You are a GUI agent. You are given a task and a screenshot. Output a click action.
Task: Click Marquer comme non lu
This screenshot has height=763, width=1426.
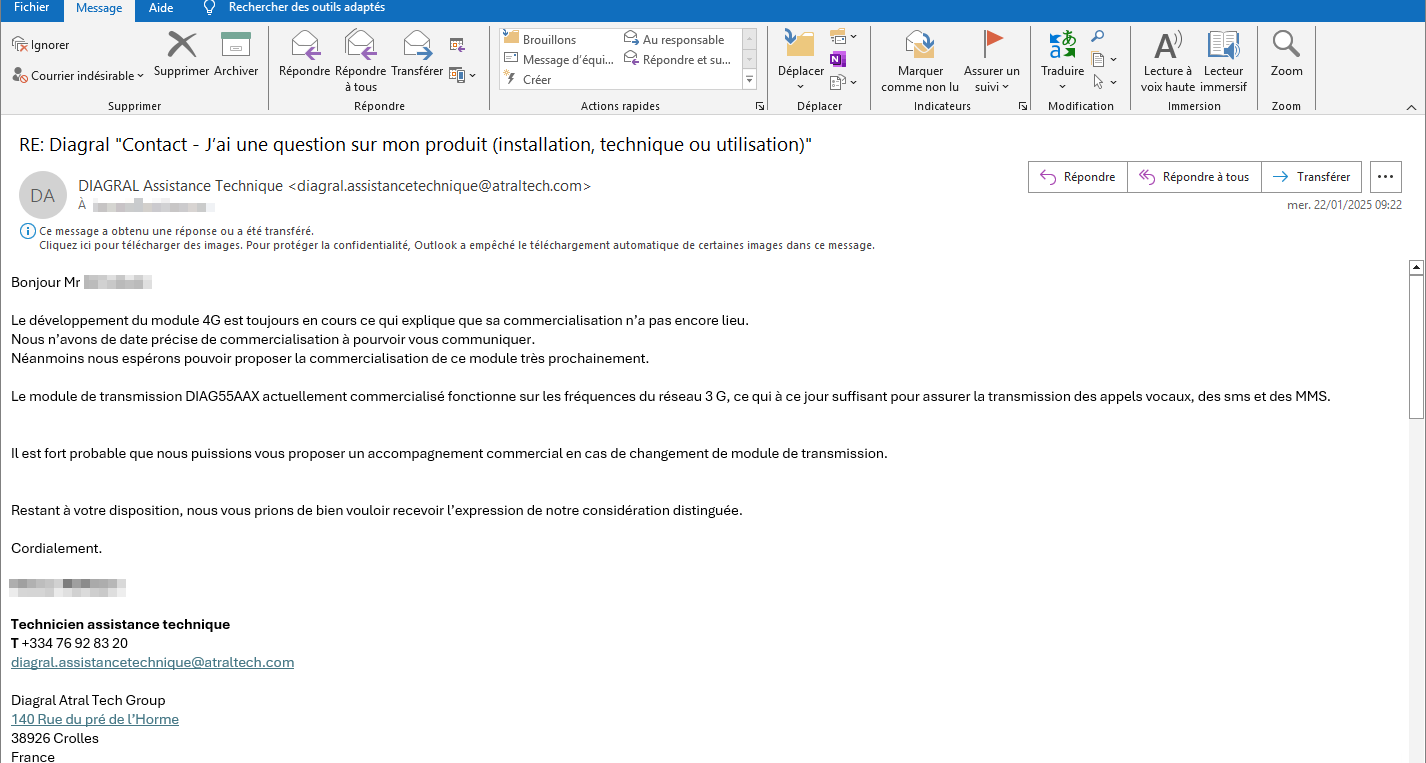click(920, 61)
